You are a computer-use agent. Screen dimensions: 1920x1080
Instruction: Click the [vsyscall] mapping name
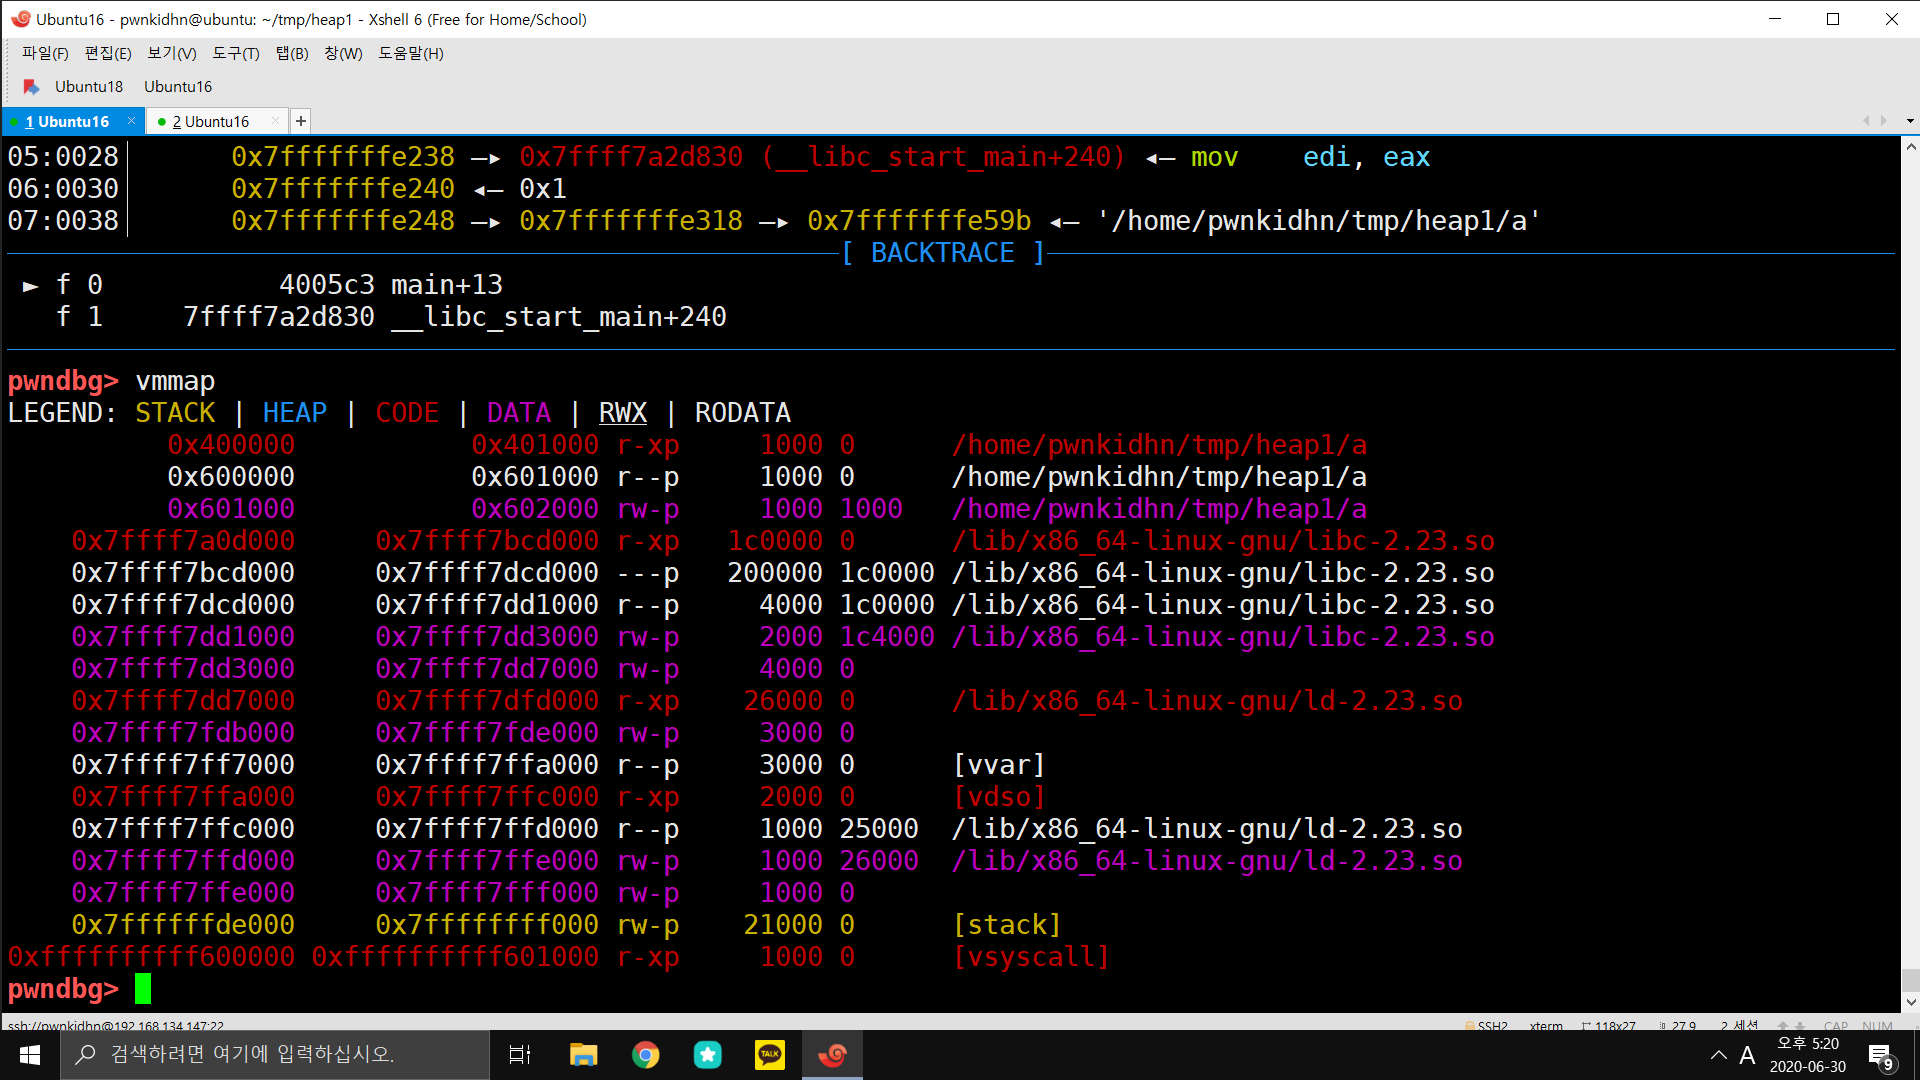pyautogui.click(x=1031, y=957)
